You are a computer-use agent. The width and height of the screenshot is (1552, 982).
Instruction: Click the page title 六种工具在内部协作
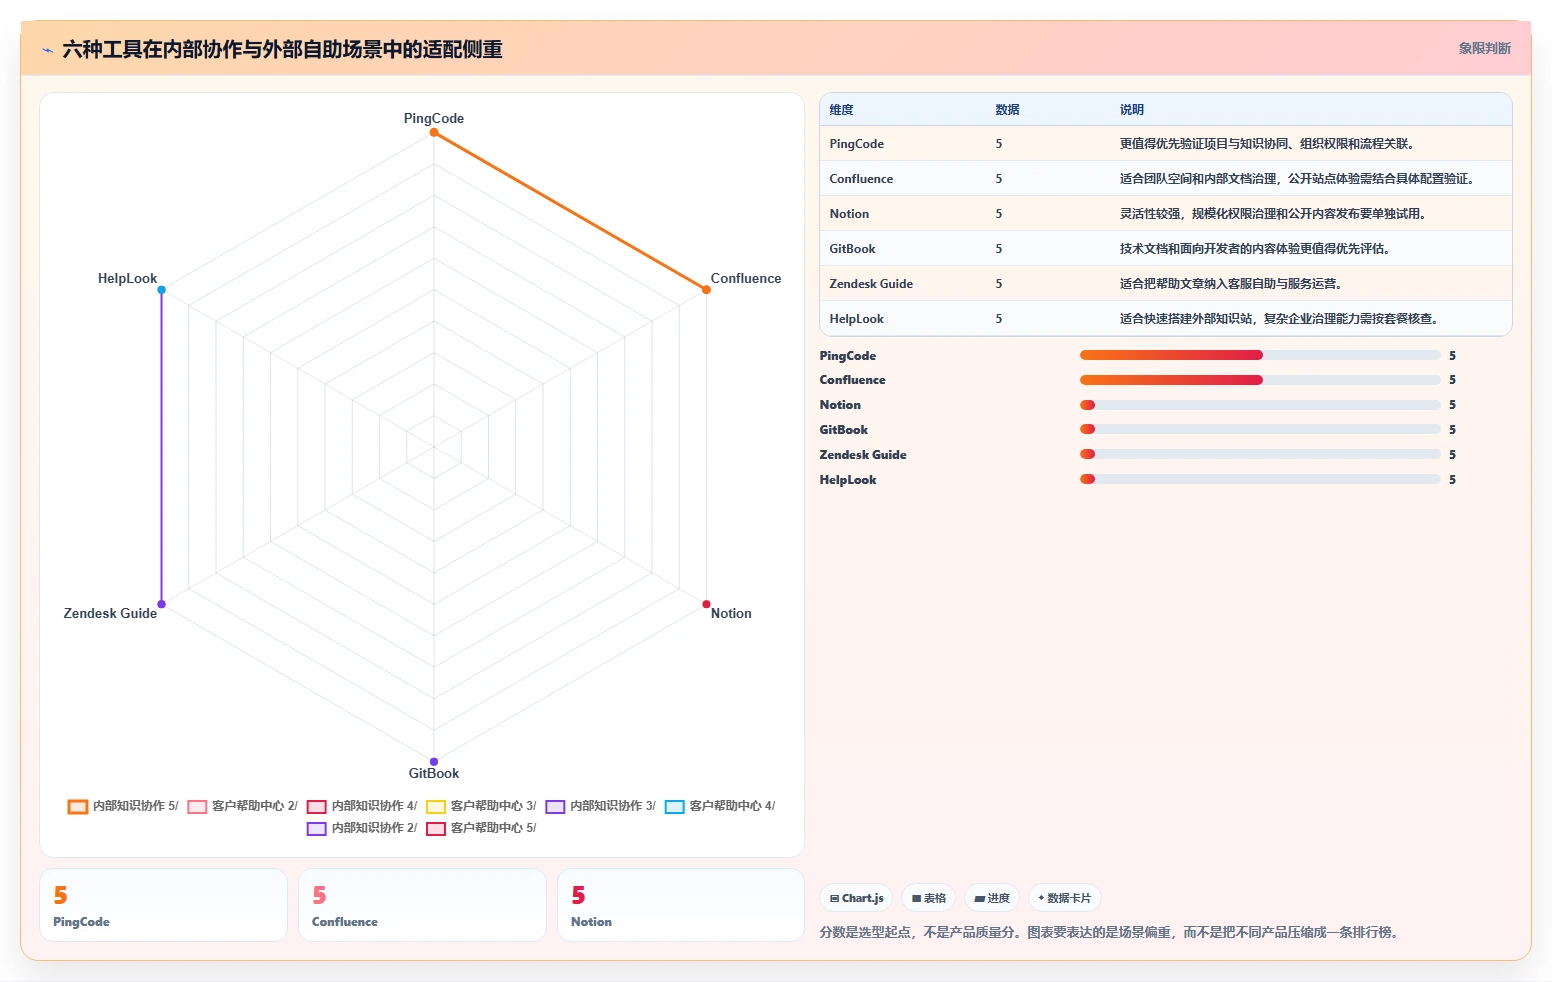(x=282, y=49)
